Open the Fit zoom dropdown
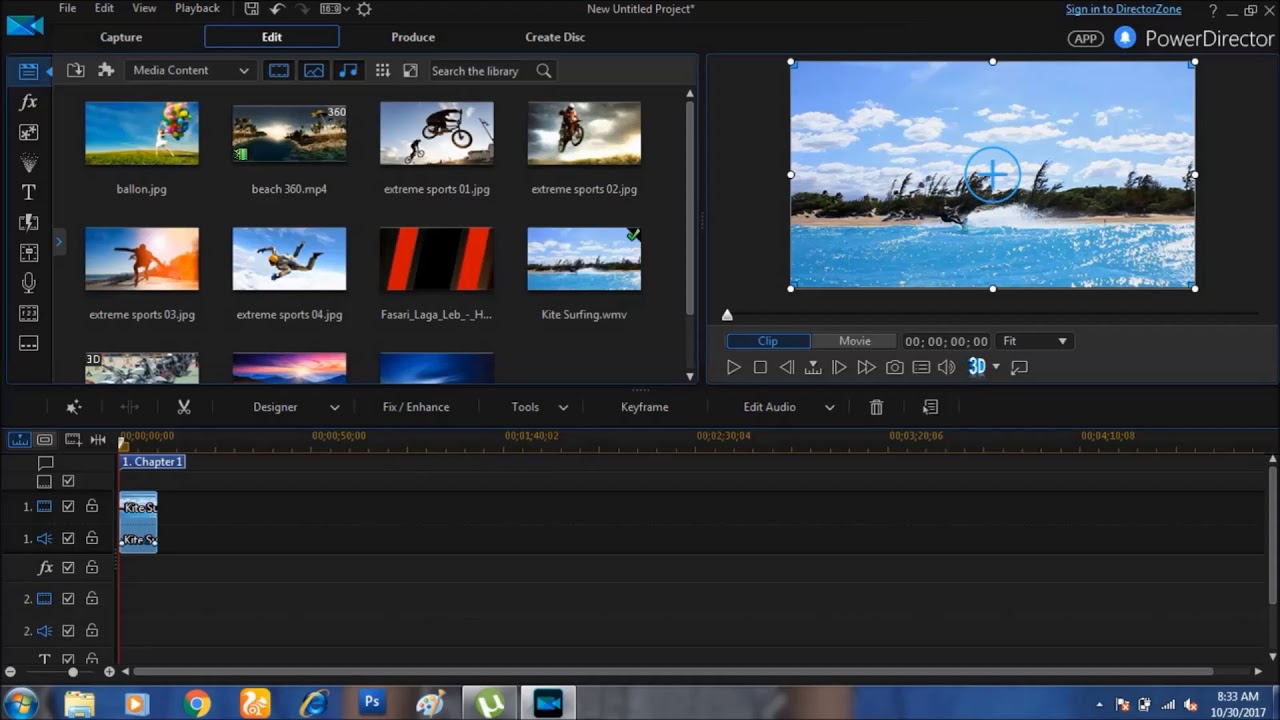The image size is (1280, 720). [1035, 341]
